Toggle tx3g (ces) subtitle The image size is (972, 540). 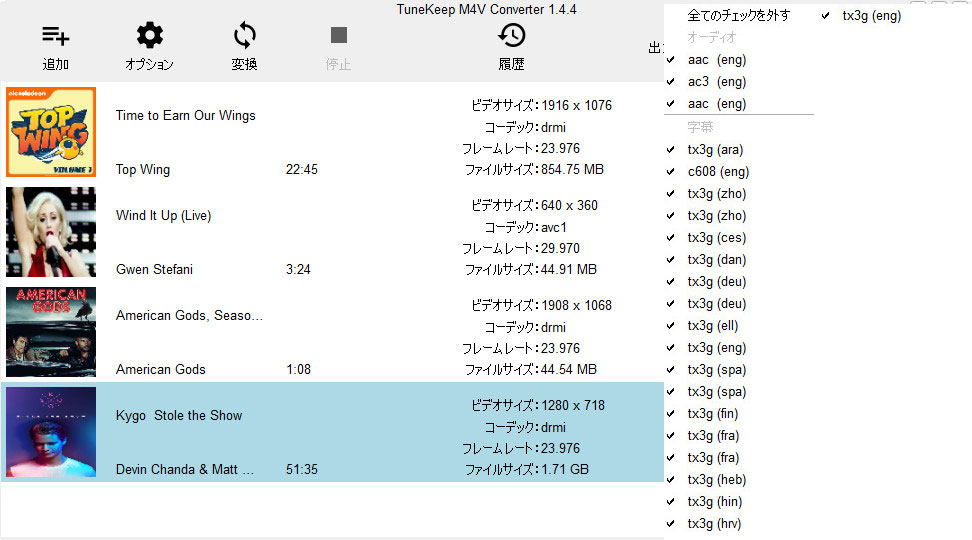[716, 238]
